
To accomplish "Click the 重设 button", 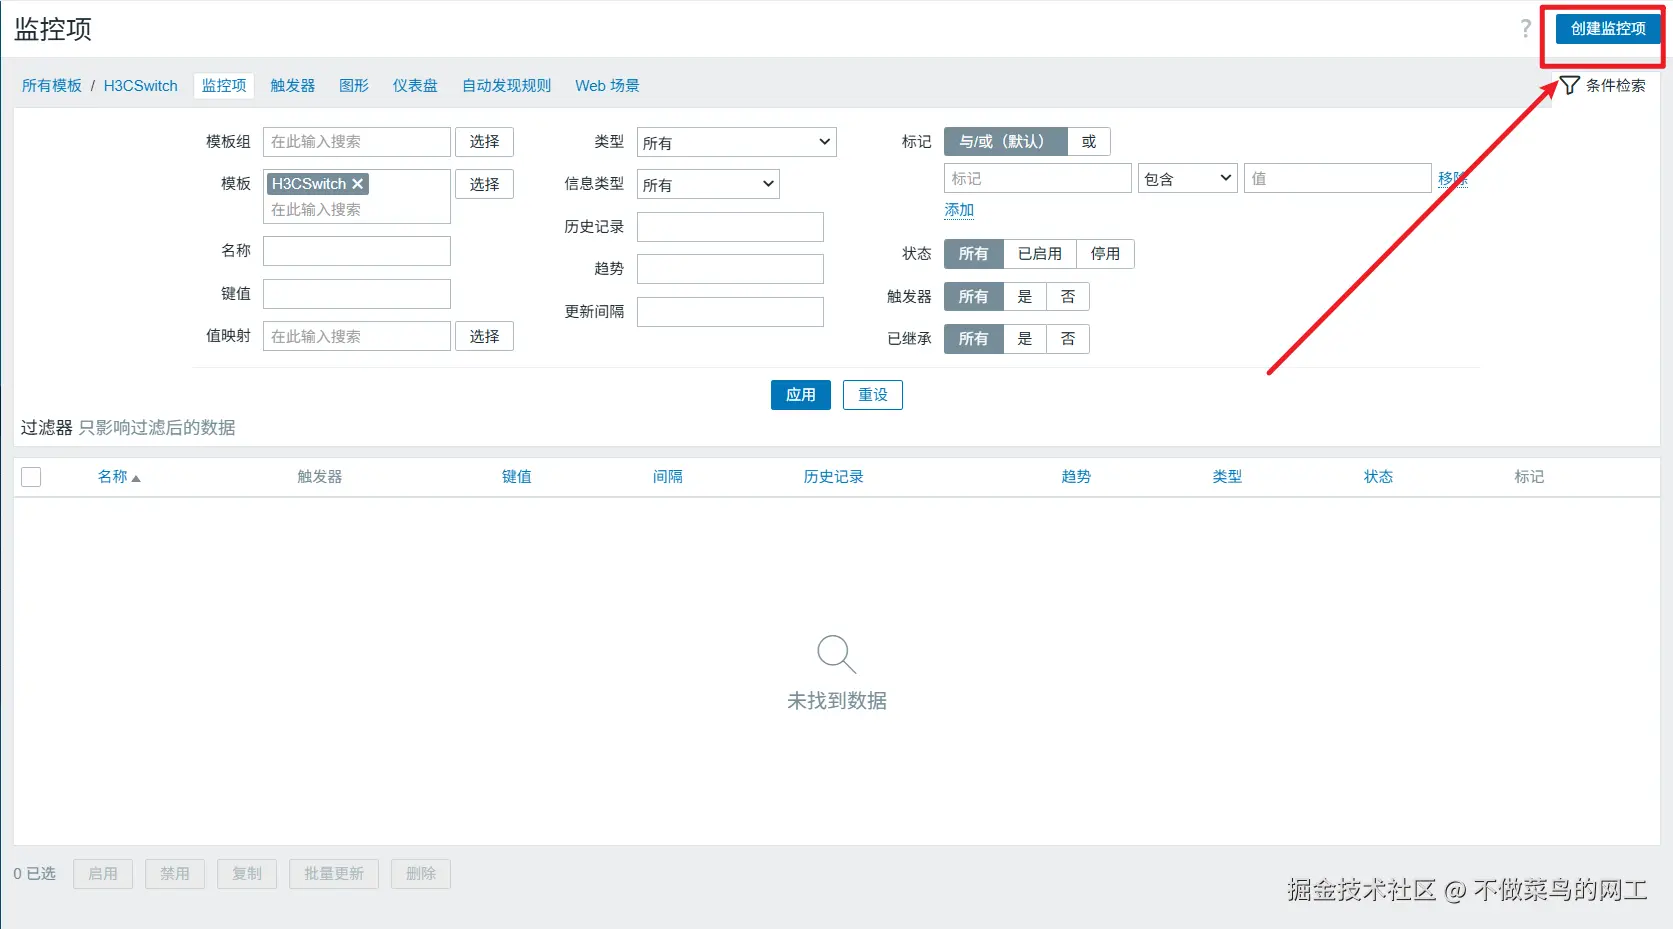I will [x=873, y=395].
